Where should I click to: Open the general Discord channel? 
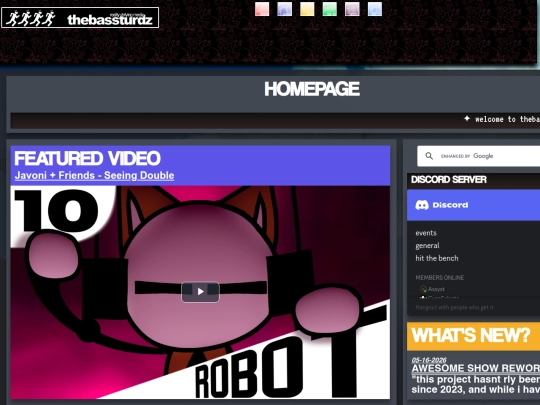[427, 246]
